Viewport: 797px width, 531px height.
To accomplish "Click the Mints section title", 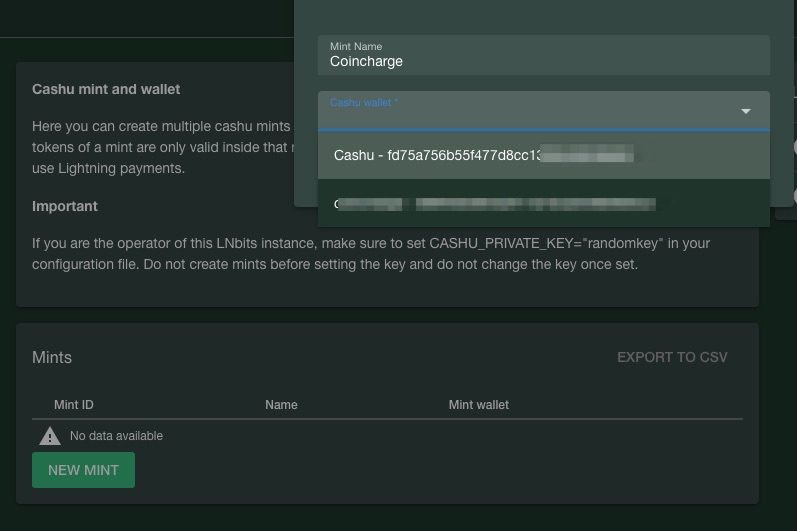I will point(52,357).
